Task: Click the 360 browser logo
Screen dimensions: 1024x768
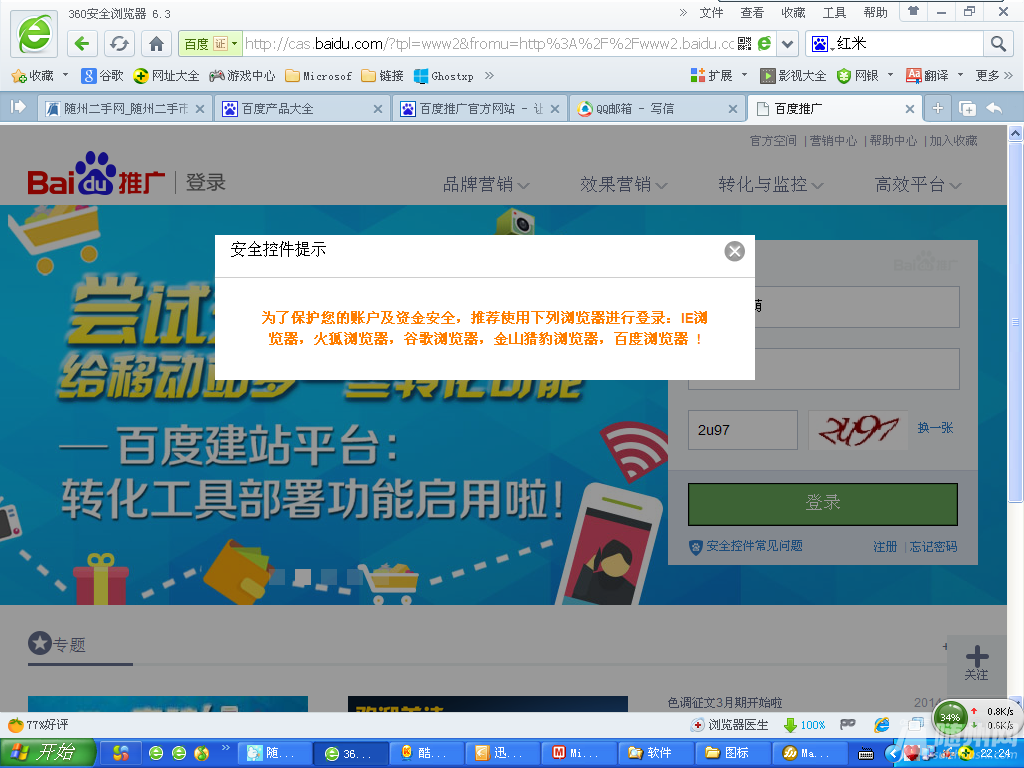Action: (x=35, y=33)
